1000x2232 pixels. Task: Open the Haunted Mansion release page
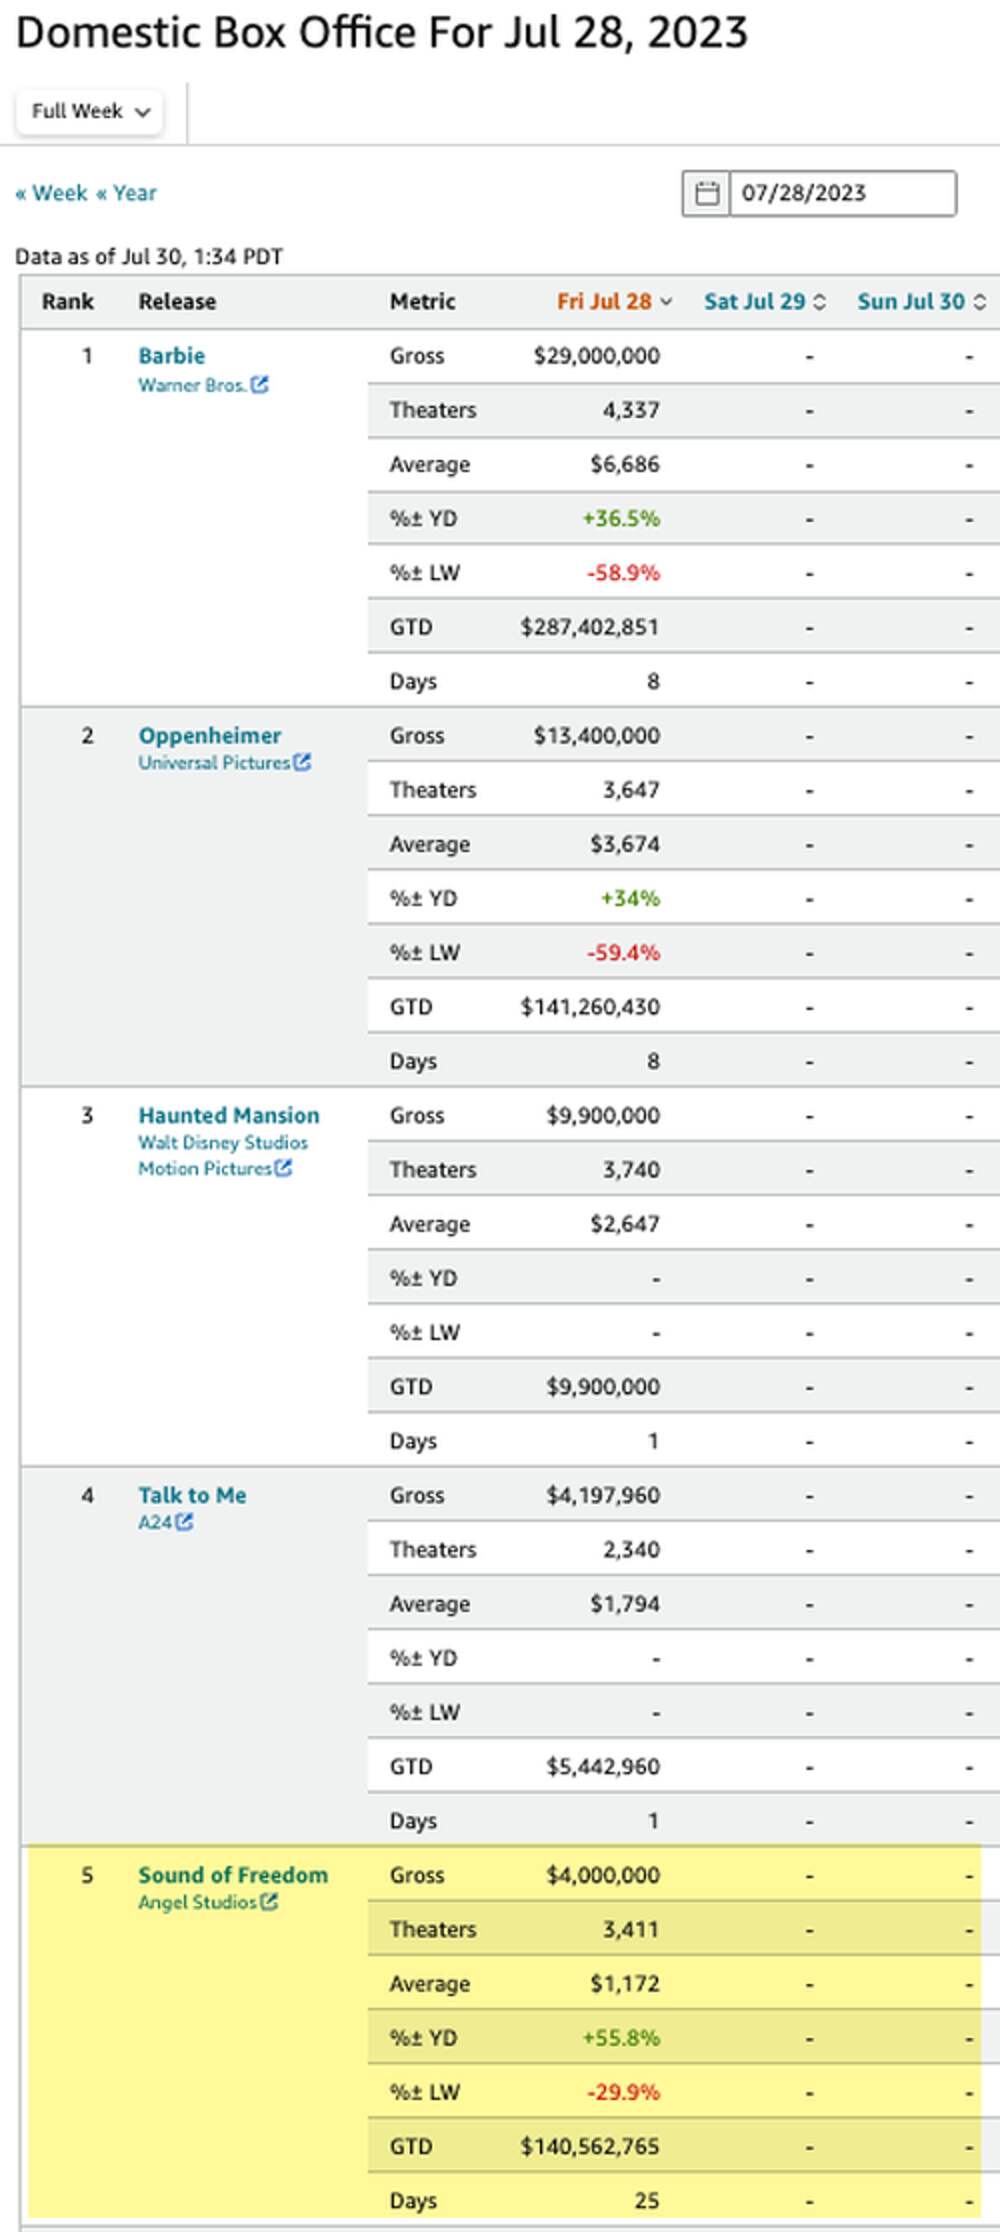pos(229,1116)
